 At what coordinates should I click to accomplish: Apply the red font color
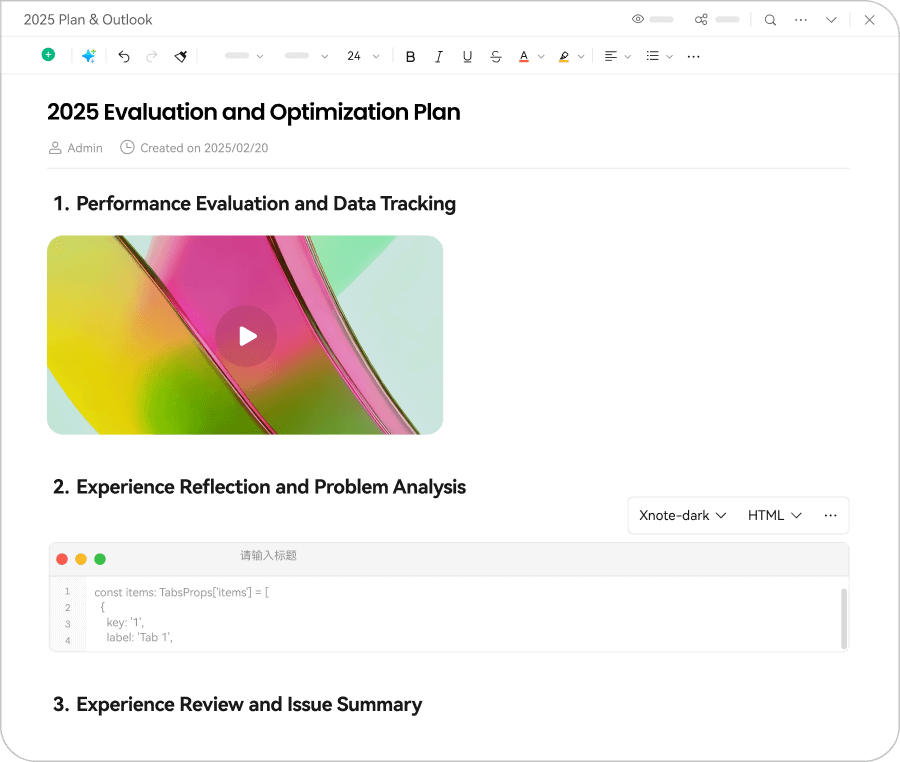[x=523, y=57]
